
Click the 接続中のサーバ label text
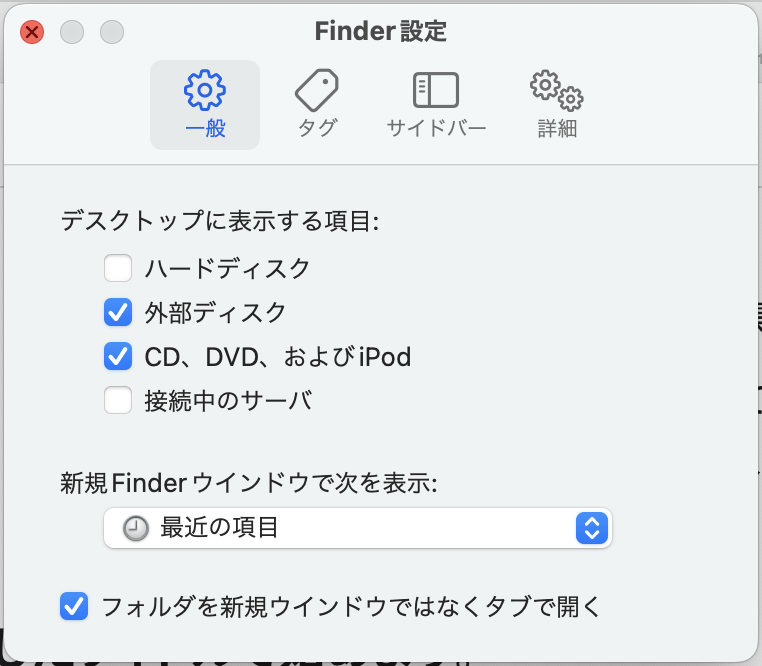(229, 401)
